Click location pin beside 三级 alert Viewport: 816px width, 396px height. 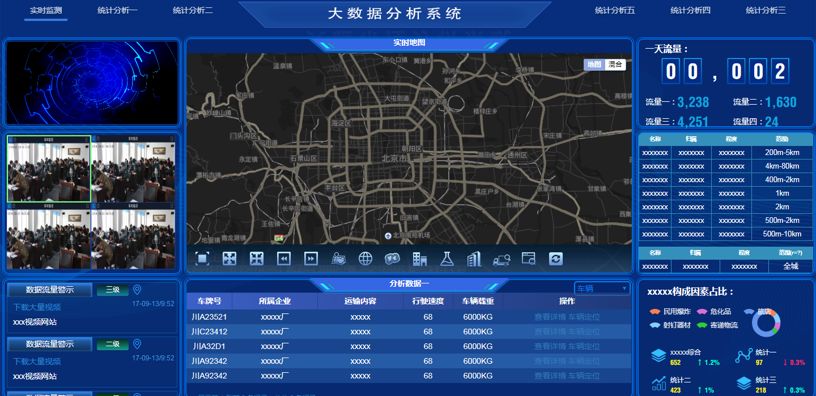[137, 290]
